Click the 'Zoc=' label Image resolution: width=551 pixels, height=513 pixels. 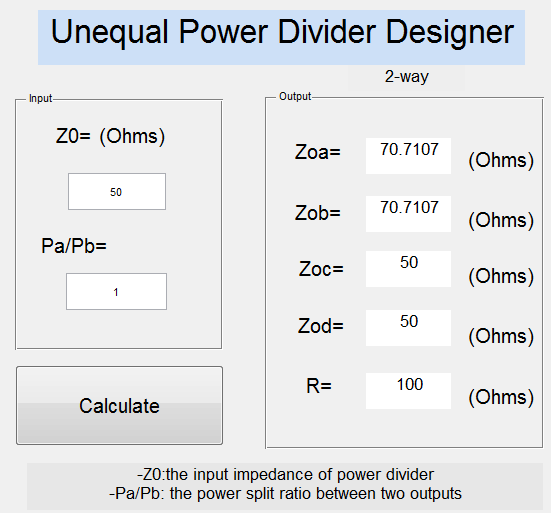(x=321, y=269)
